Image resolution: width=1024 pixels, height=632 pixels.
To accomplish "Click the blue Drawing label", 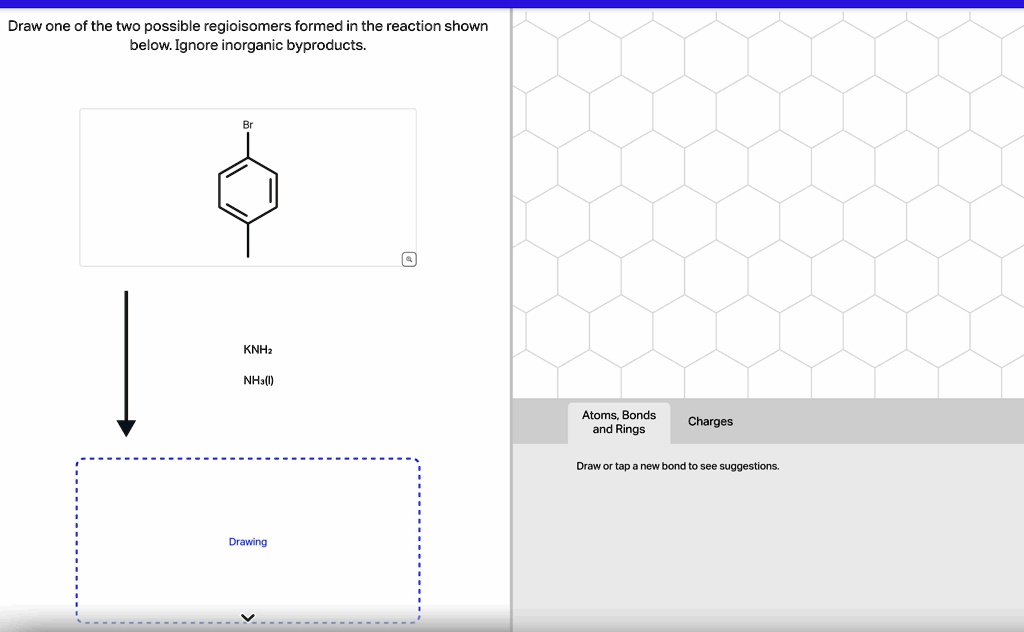I will 247,541.
